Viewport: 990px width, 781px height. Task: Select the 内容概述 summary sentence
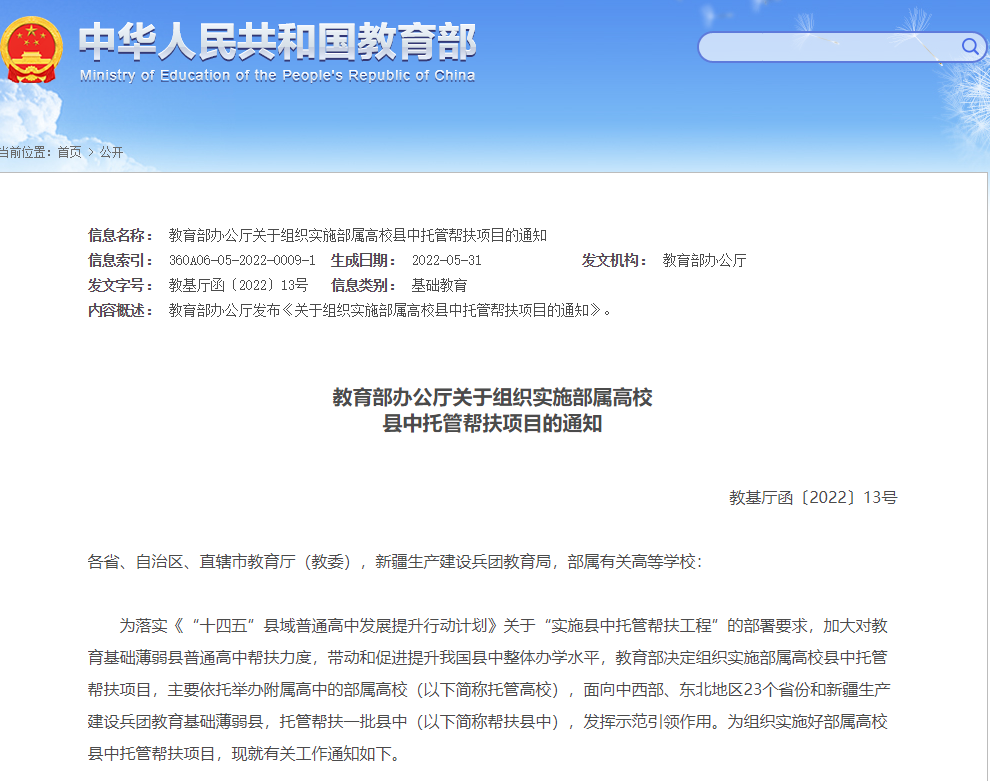click(390, 311)
